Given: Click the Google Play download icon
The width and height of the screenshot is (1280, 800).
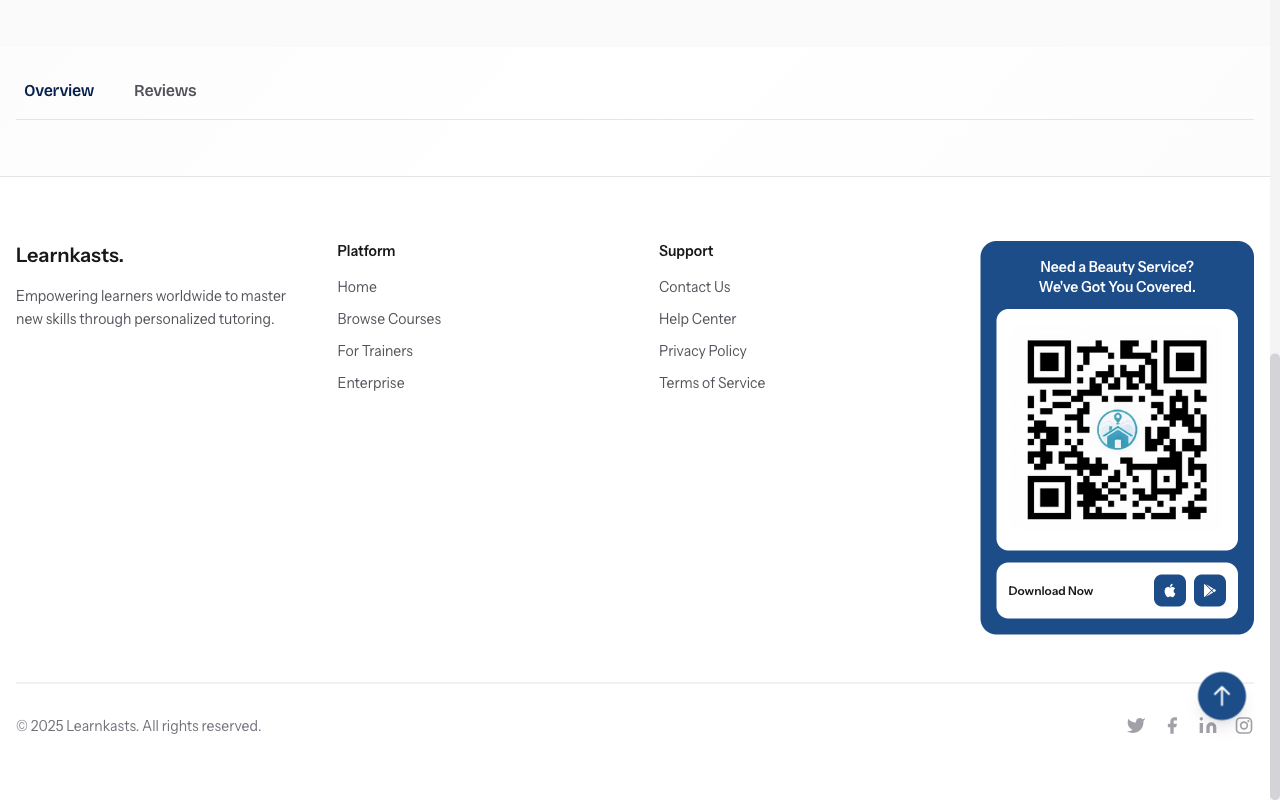Looking at the screenshot, I should click(1210, 590).
